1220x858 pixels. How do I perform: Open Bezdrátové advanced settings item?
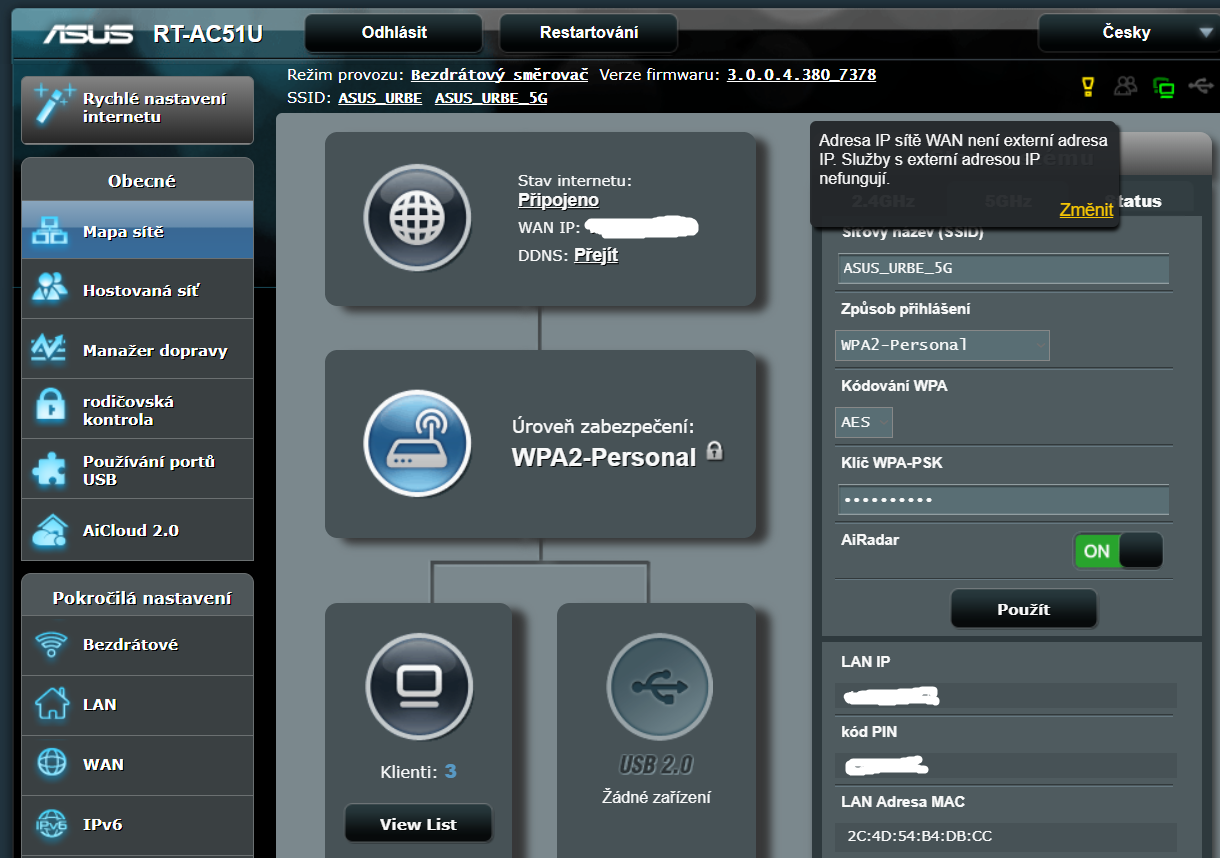click(138, 644)
